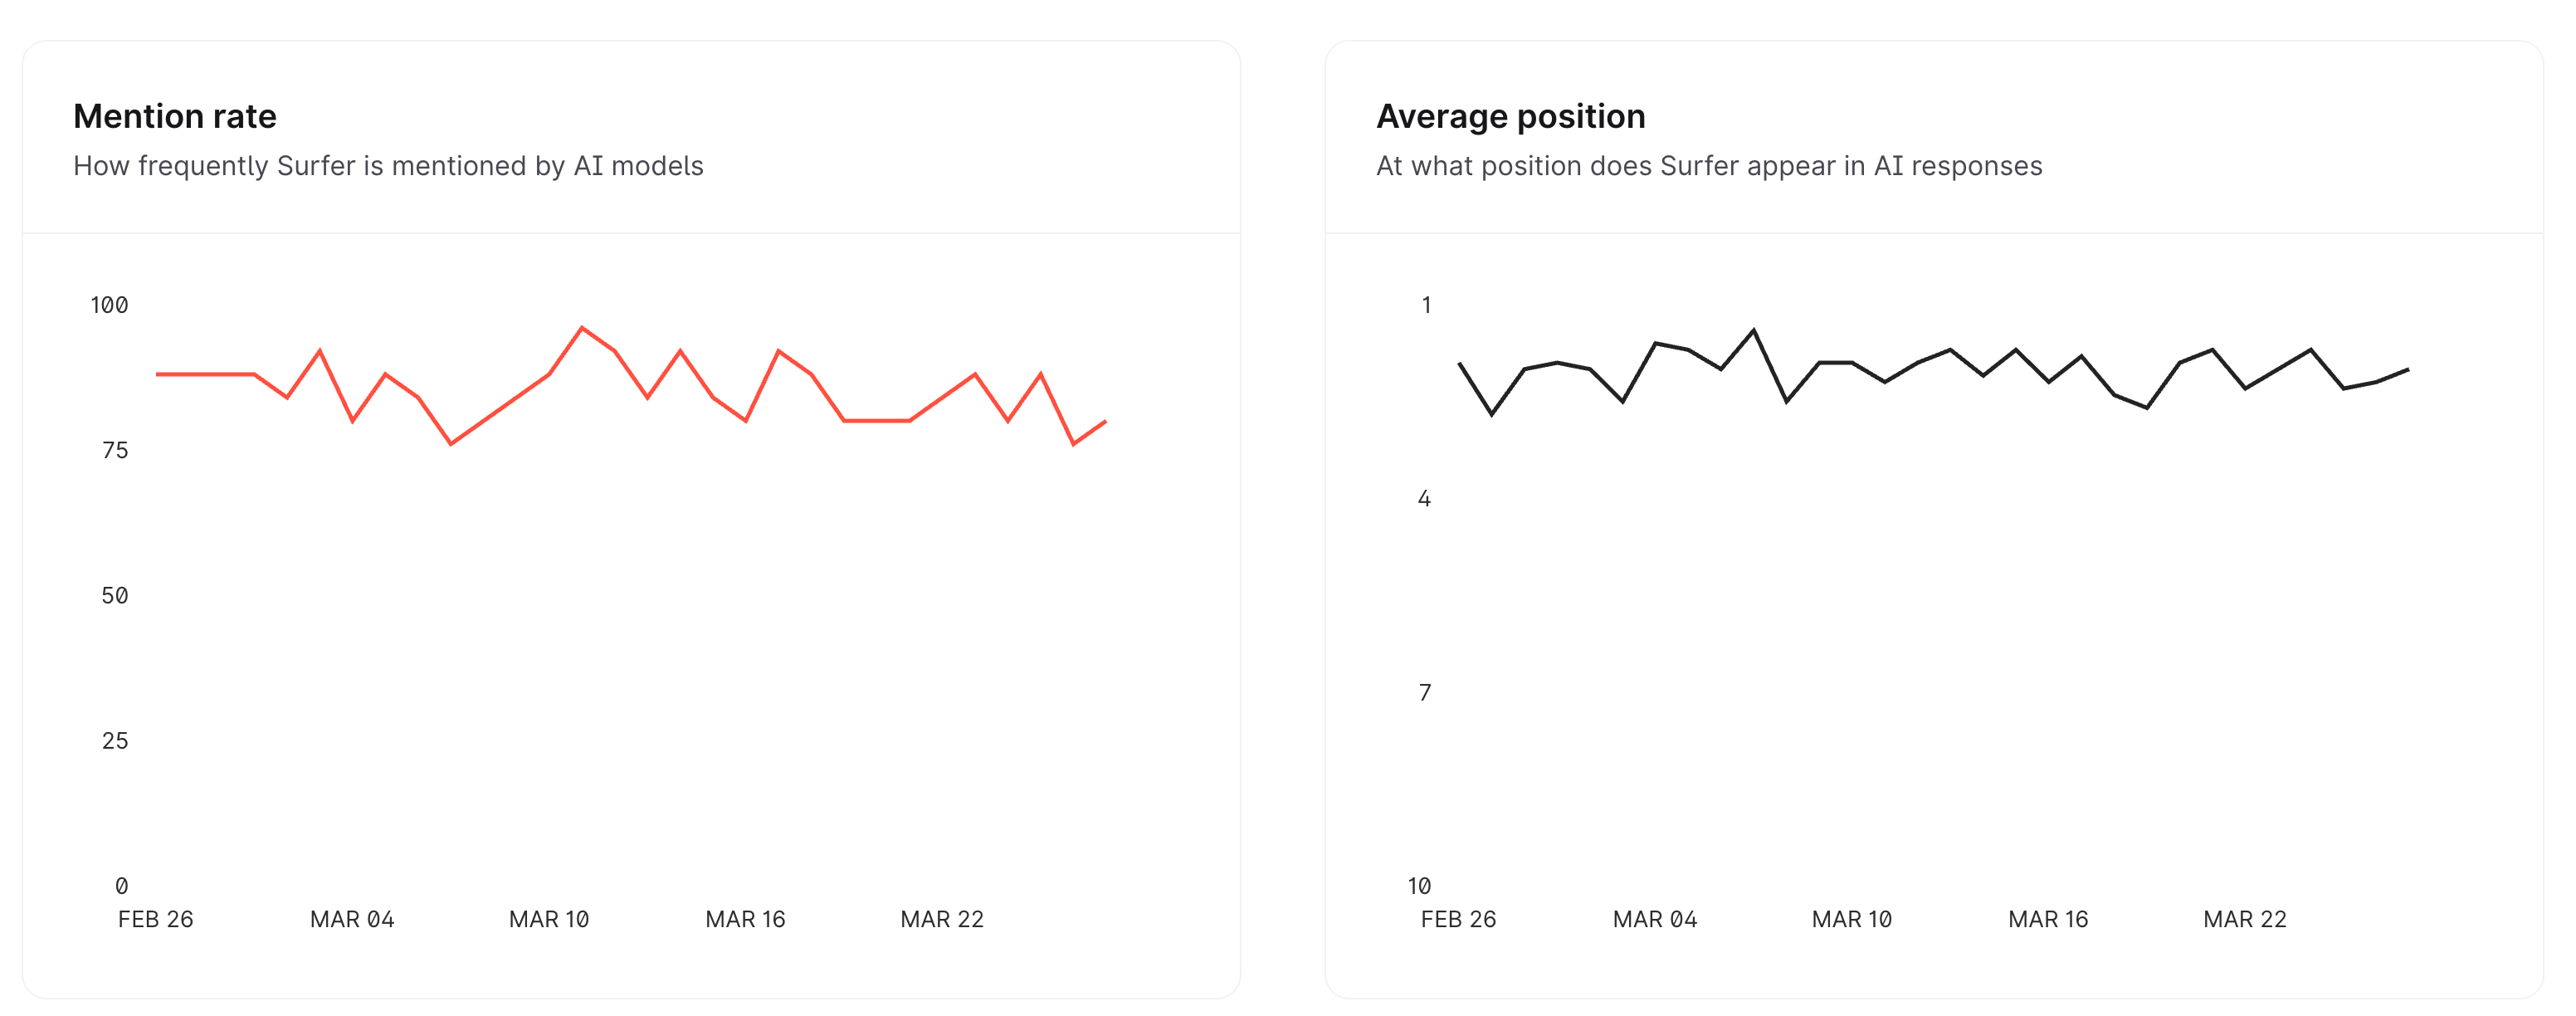
Task: Click the Average position subtitle about AI responses
Action: click(1708, 166)
